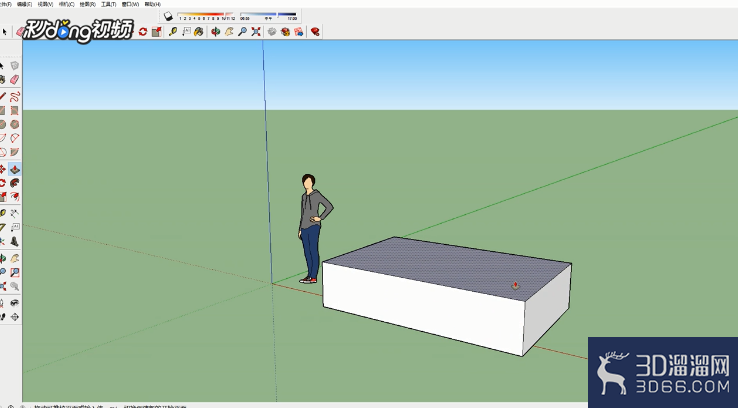This screenshot has height=408, width=738.
Task: Open the 窗口(W) Window menu
Action: point(130,4)
